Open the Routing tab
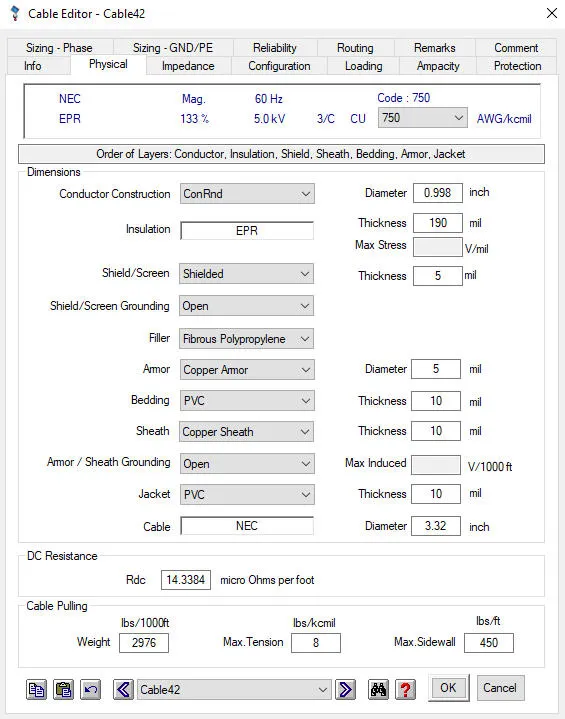This screenshot has height=719, width=565. click(x=355, y=48)
